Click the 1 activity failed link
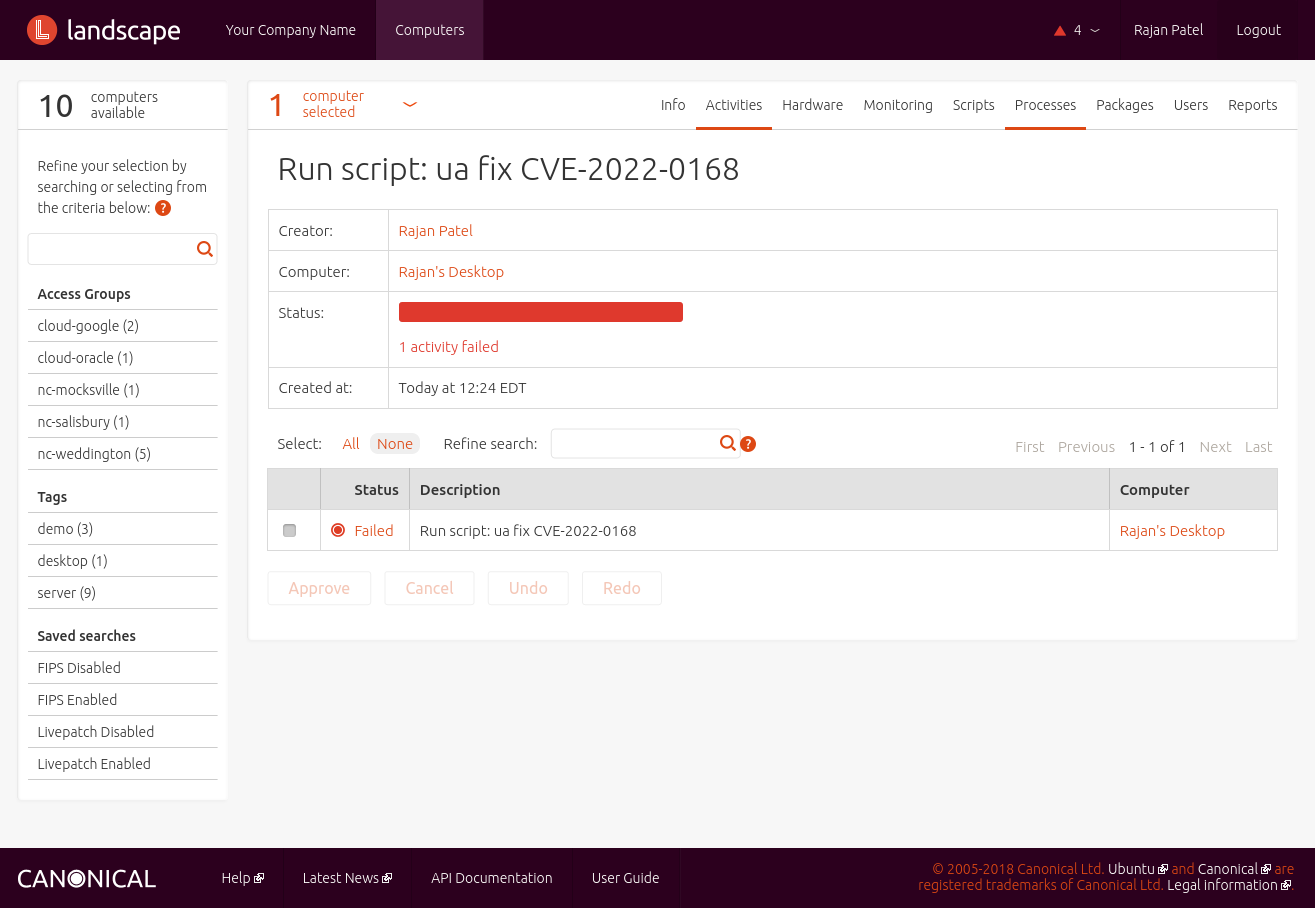 tap(449, 347)
